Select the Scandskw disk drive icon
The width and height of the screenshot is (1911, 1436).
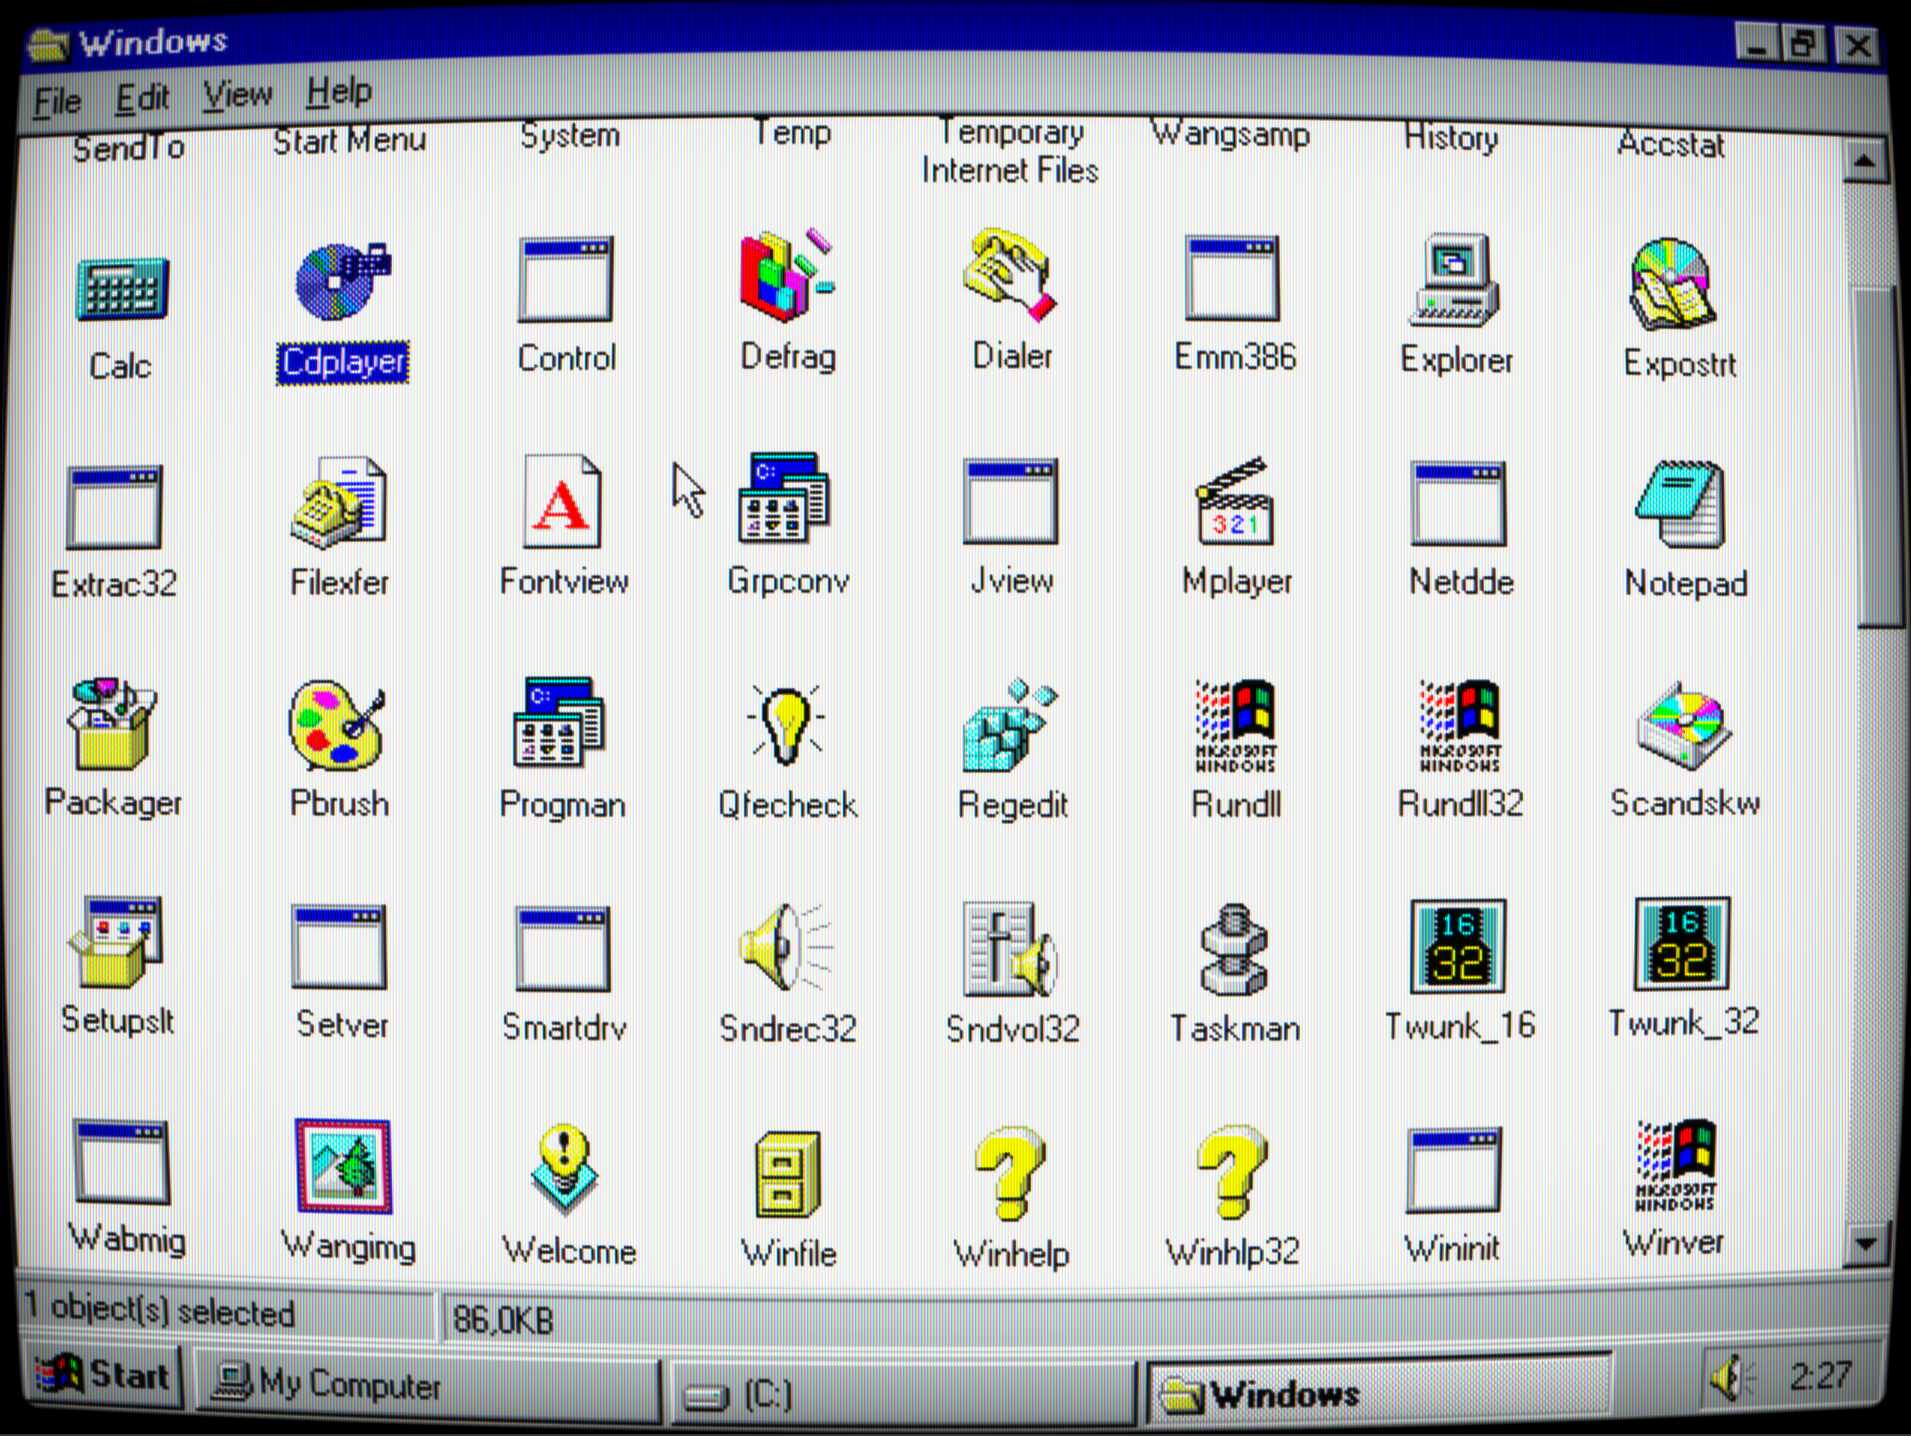(1684, 726)
